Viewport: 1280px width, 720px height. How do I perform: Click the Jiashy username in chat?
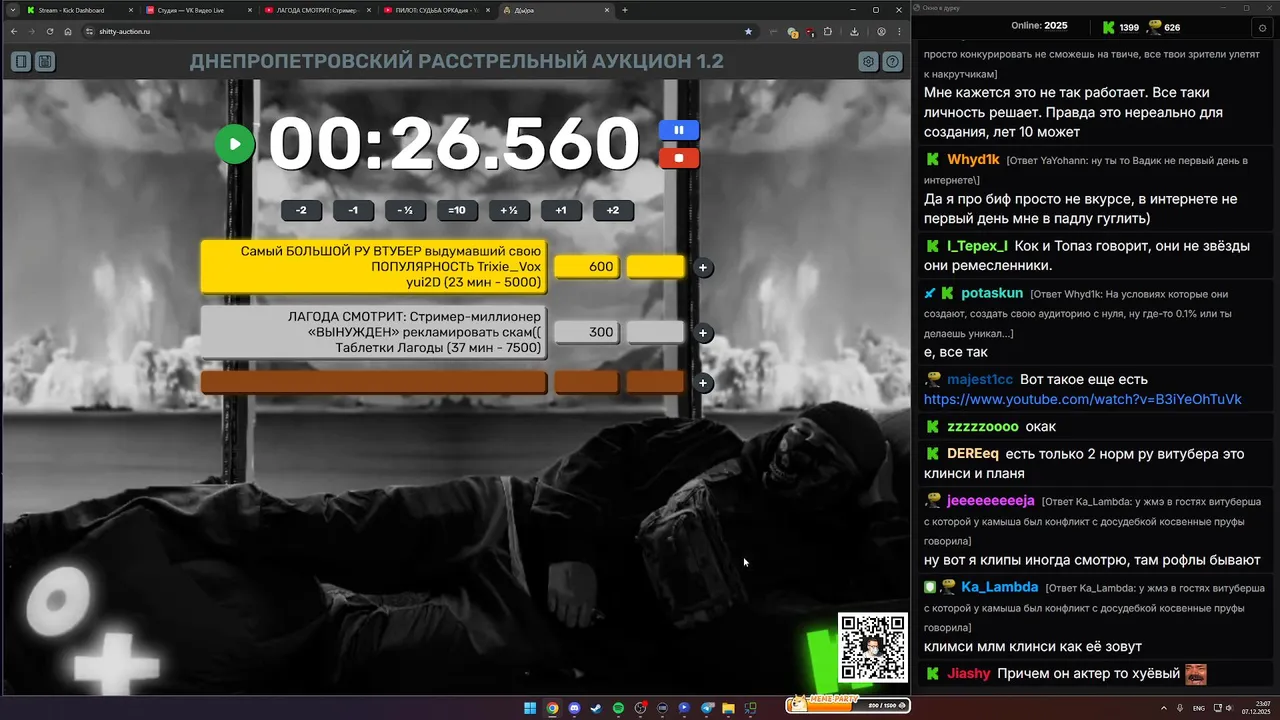point(968,674)
